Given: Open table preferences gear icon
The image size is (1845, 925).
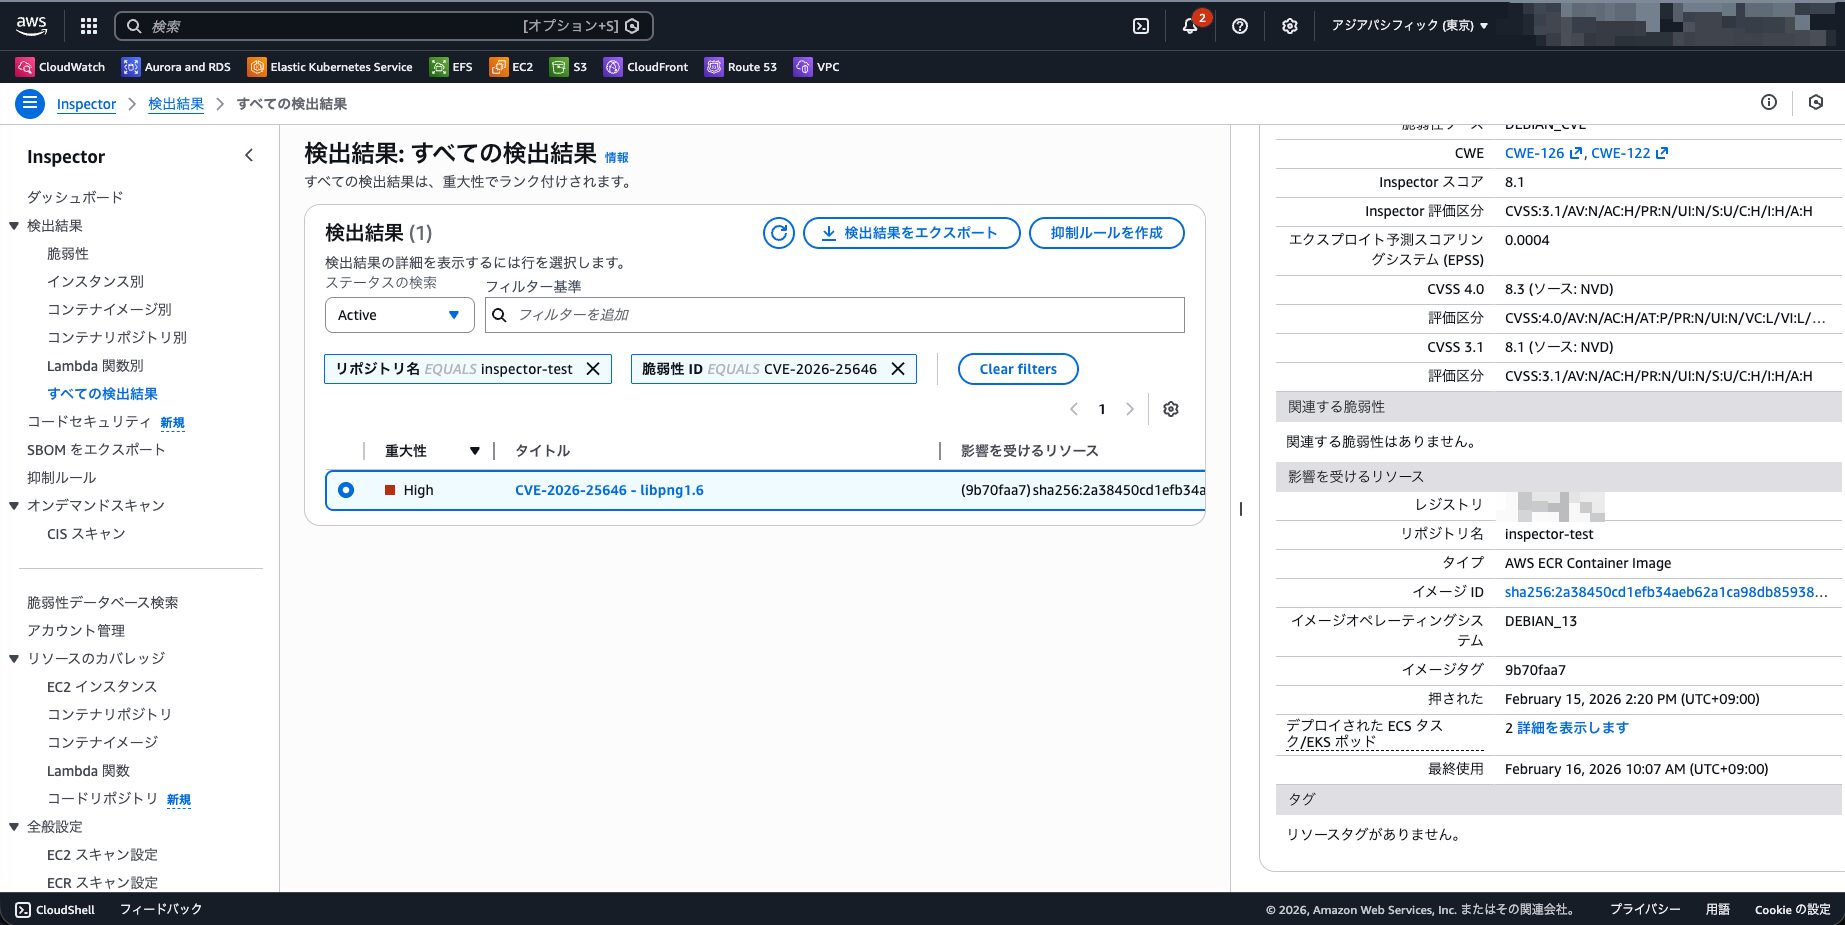Looking at the screenshot, I should [x=1171, y=409].
